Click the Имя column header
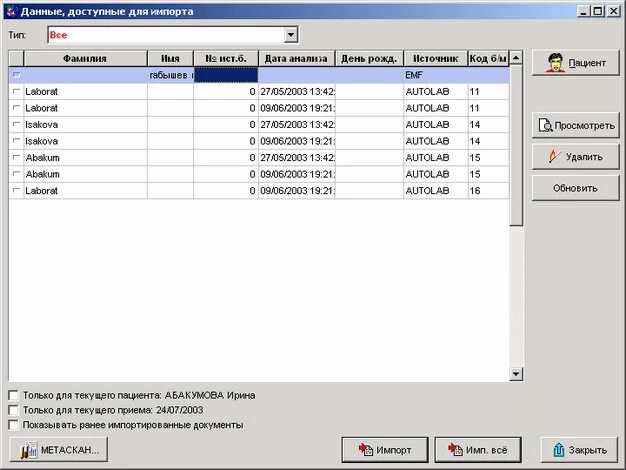Viewport: 626px width, 470px height. (x=170, y=59)
